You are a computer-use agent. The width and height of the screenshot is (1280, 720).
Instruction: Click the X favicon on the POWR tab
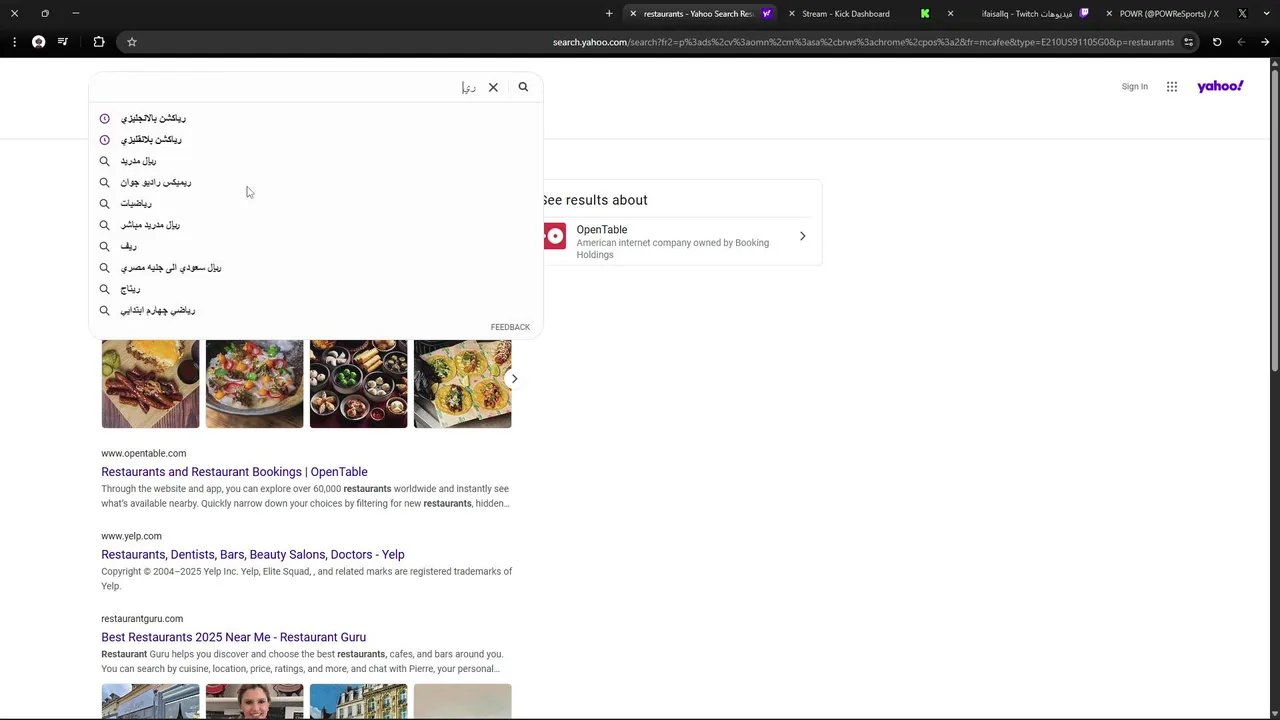pos(1242,14)
